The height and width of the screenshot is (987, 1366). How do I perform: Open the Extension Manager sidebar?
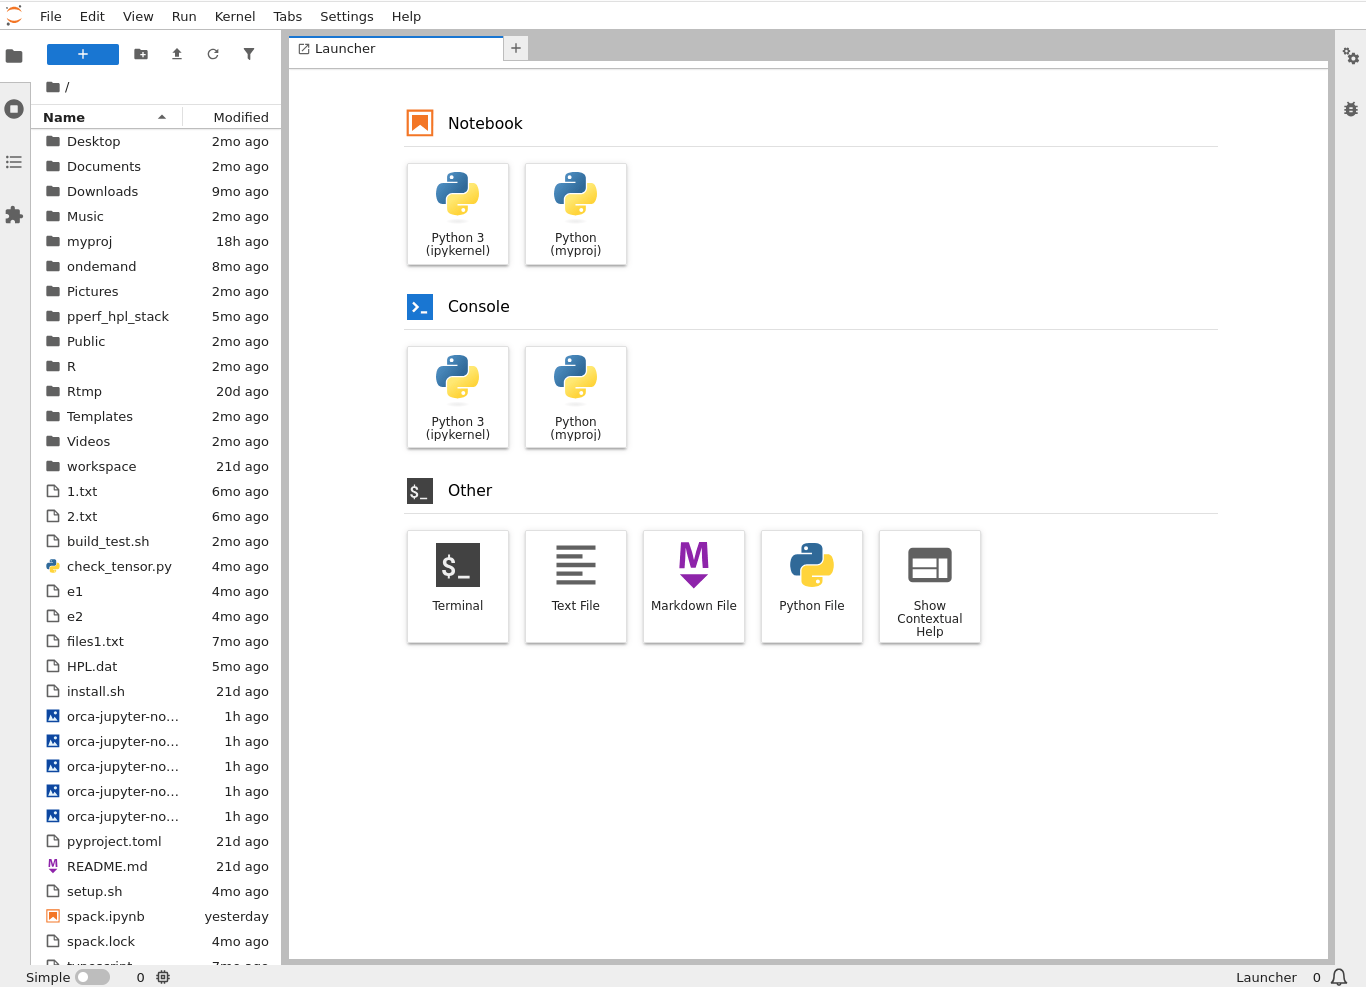[14, 215]
